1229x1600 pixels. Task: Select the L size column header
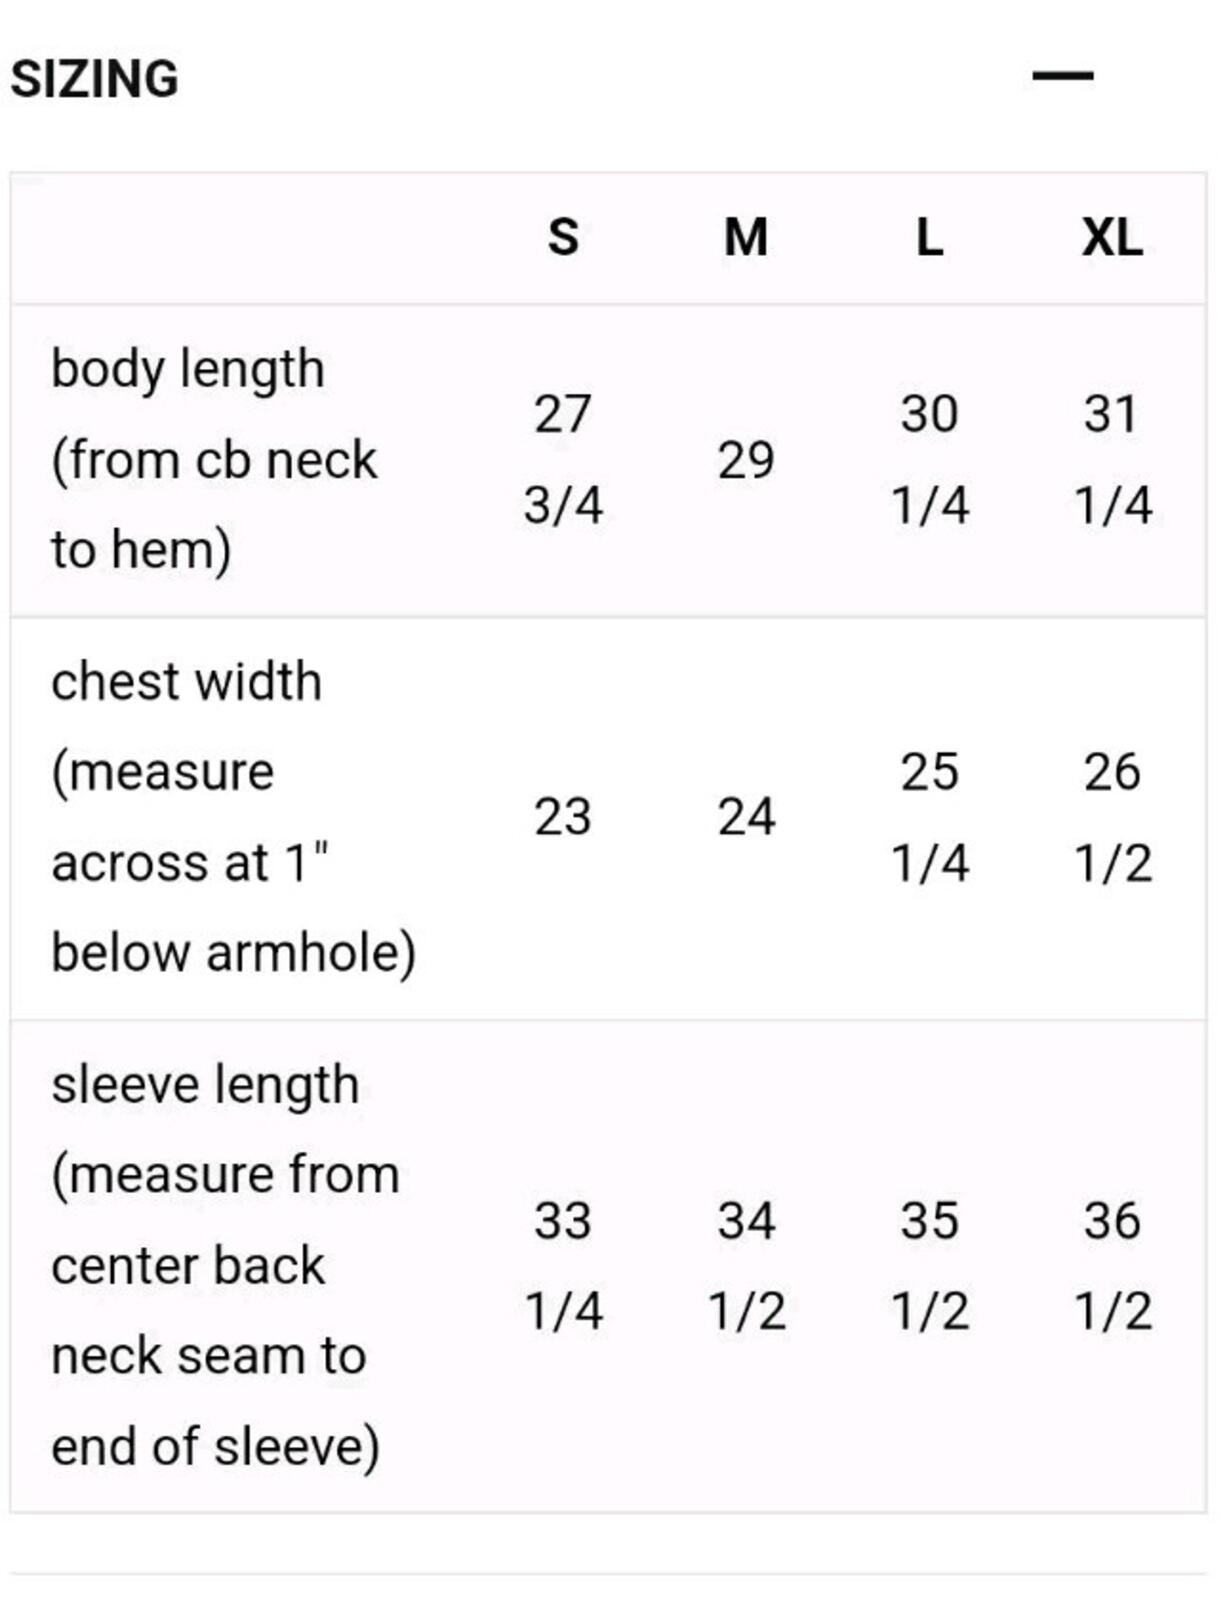tap(930, 238)
